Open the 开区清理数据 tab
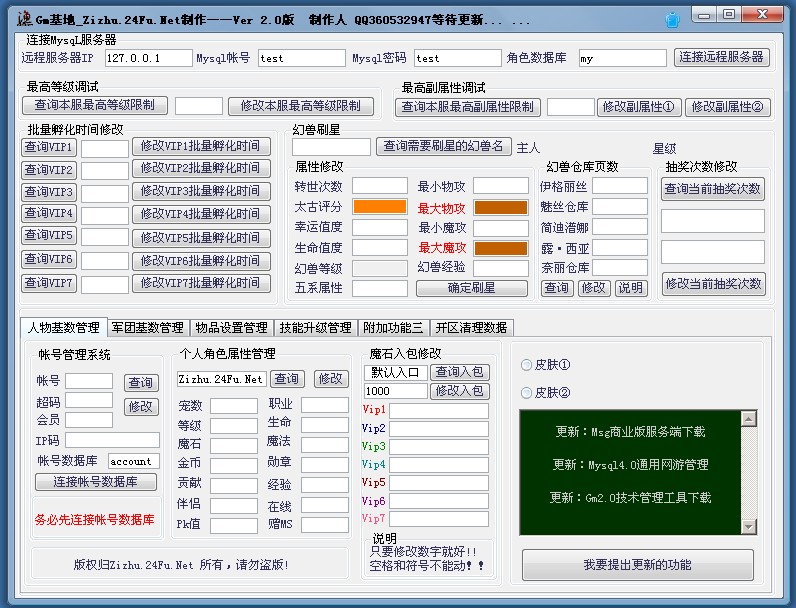This screenshot has height=608, width=796. (x=471, y=327)
